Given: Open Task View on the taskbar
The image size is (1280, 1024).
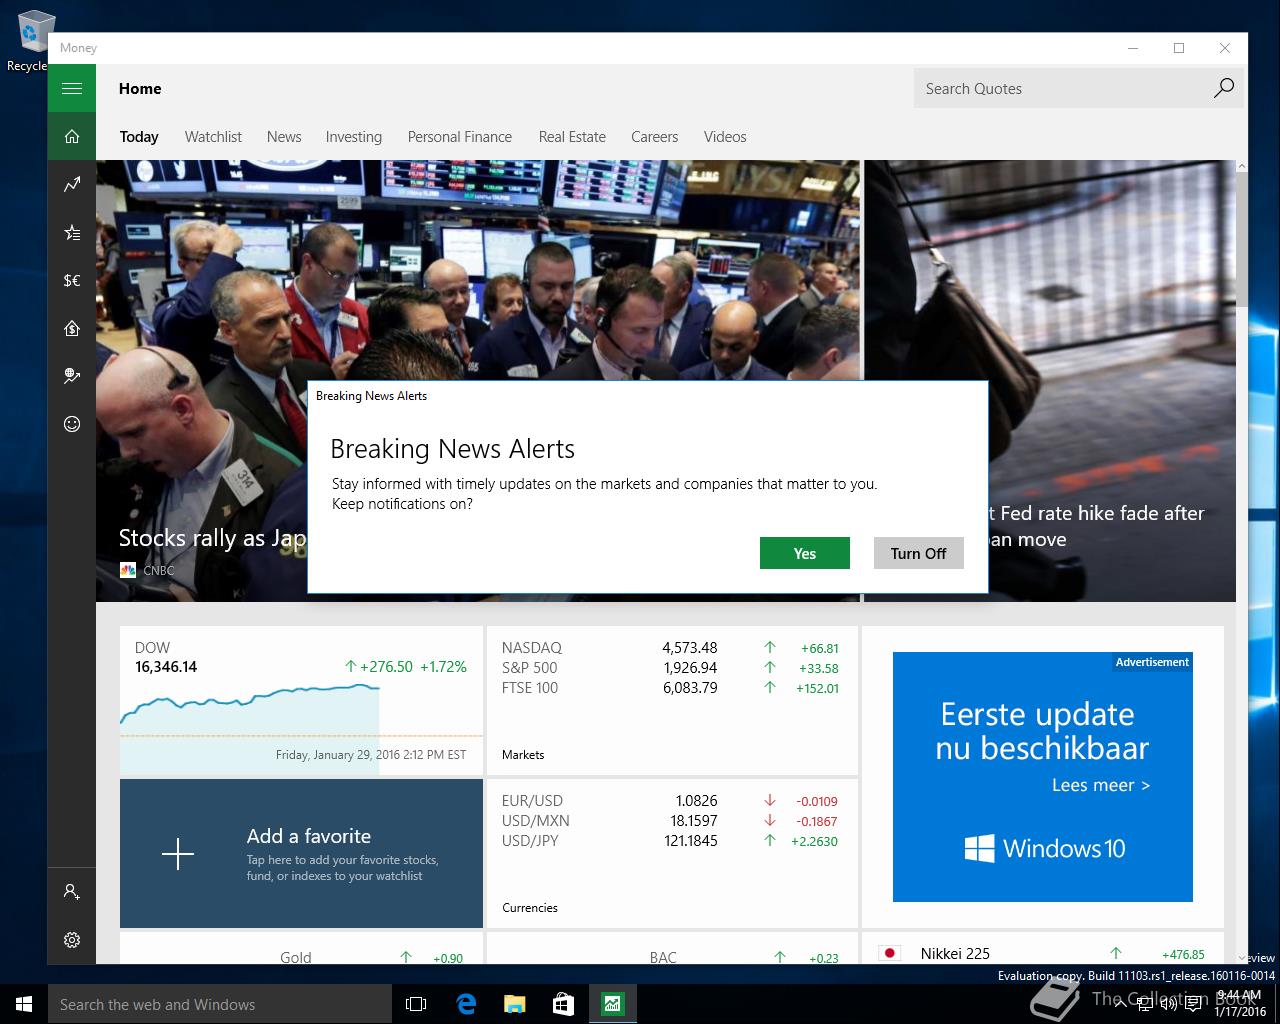Looking at the screenshot, I should pyautogui.click(x=416, y=1004).
